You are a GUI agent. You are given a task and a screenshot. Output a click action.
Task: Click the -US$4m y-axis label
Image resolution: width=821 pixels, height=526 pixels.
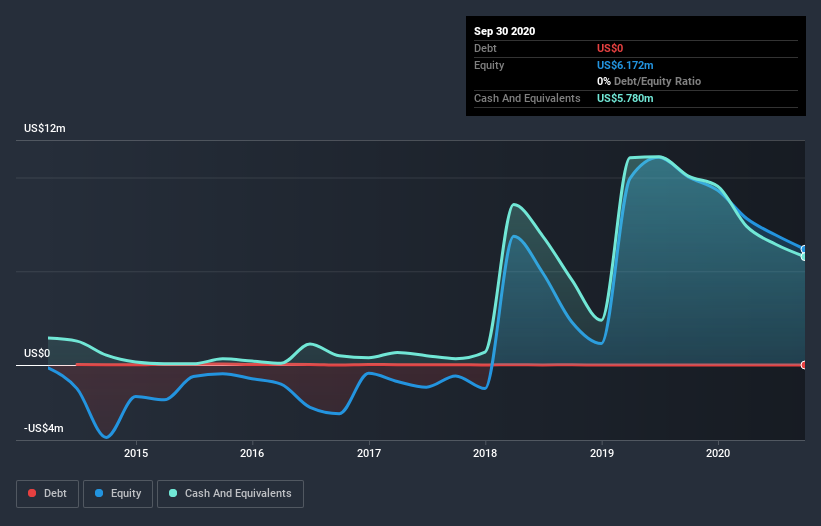[43, 428]
